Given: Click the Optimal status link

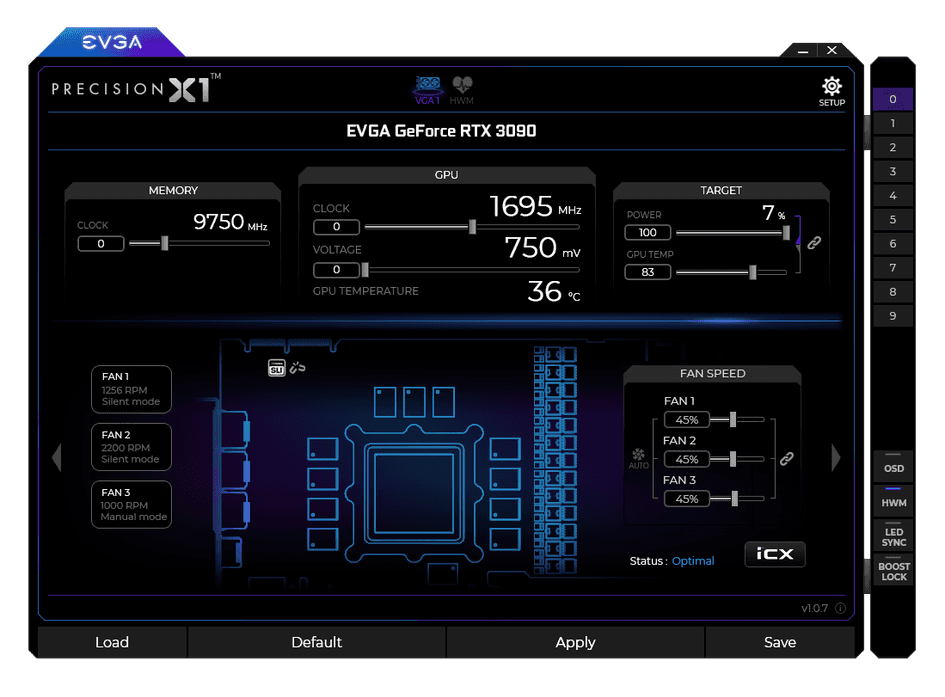Looking at the screenshot, I should (x=694, y=561).
